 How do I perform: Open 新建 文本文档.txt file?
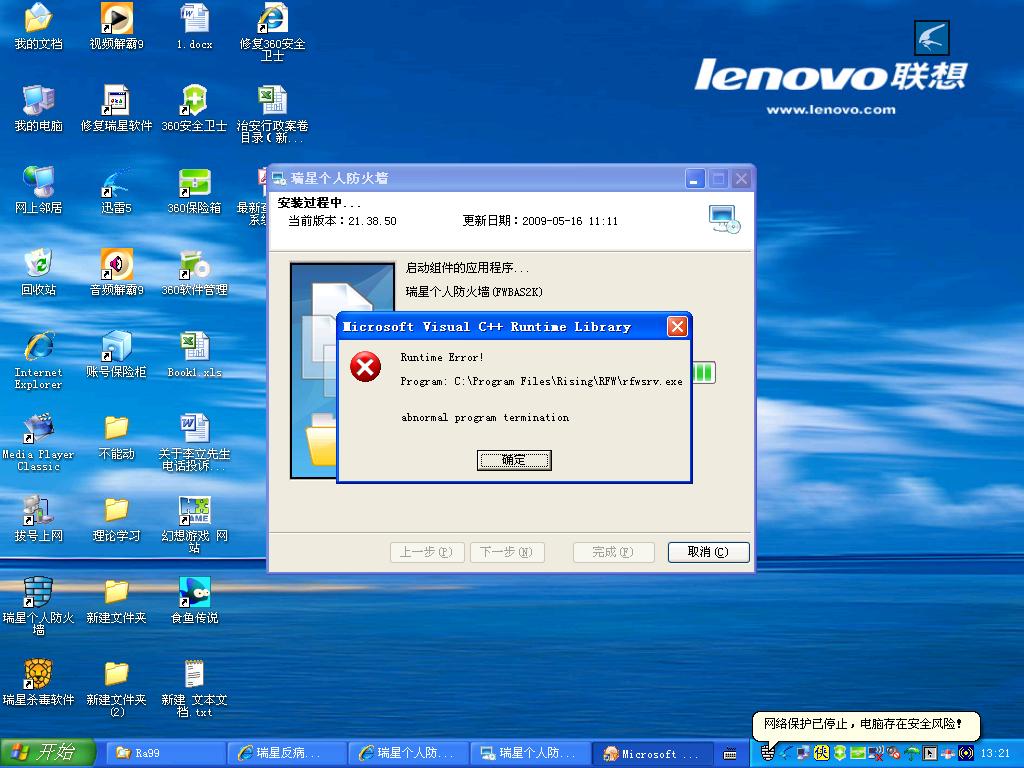coord(195,688)
